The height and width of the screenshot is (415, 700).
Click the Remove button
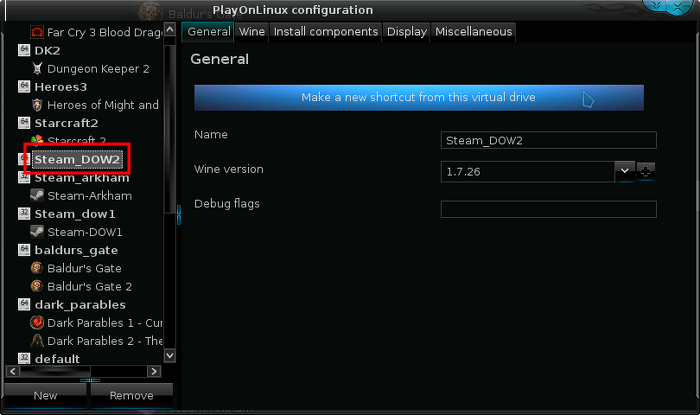(132, 395)
